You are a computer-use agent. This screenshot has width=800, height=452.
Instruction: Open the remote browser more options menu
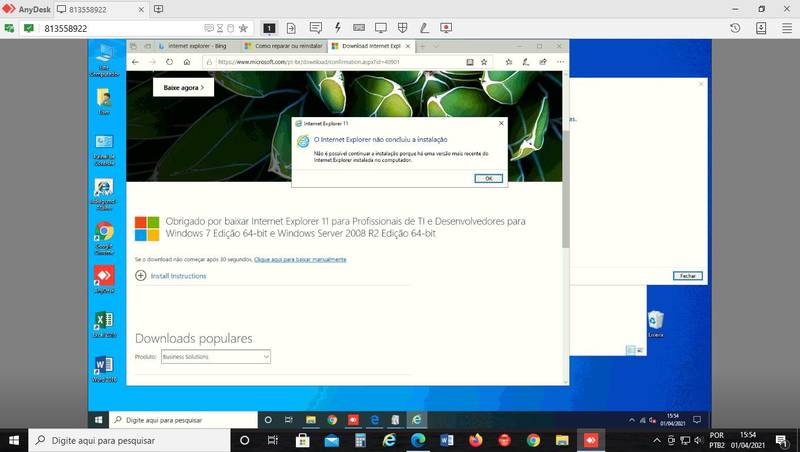point(560,62)
